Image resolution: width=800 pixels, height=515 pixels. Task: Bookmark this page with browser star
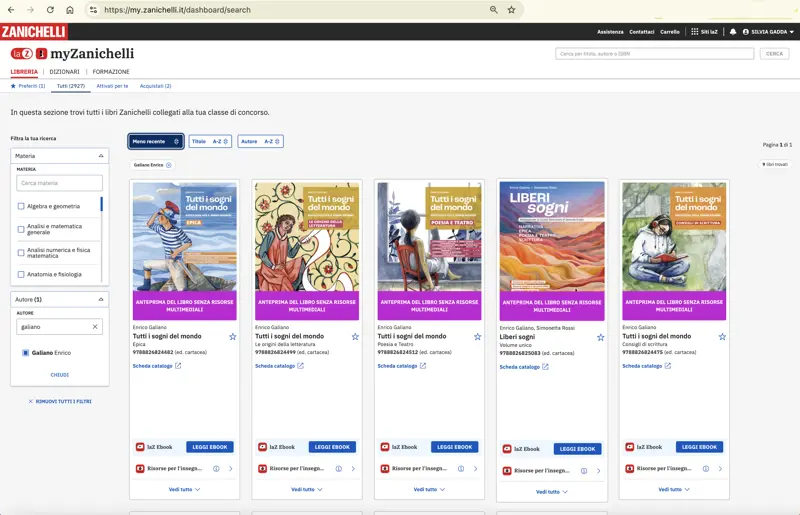(x=511, y=10)
